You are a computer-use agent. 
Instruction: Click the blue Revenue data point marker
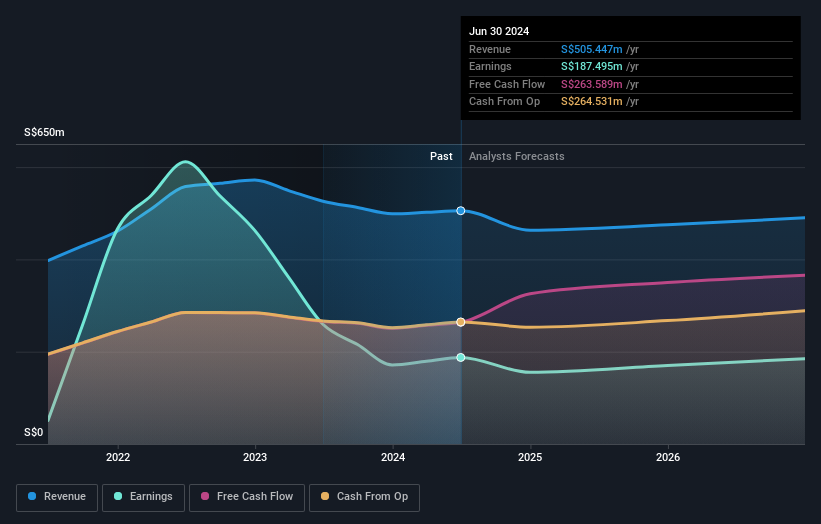[x=461, y=210]
